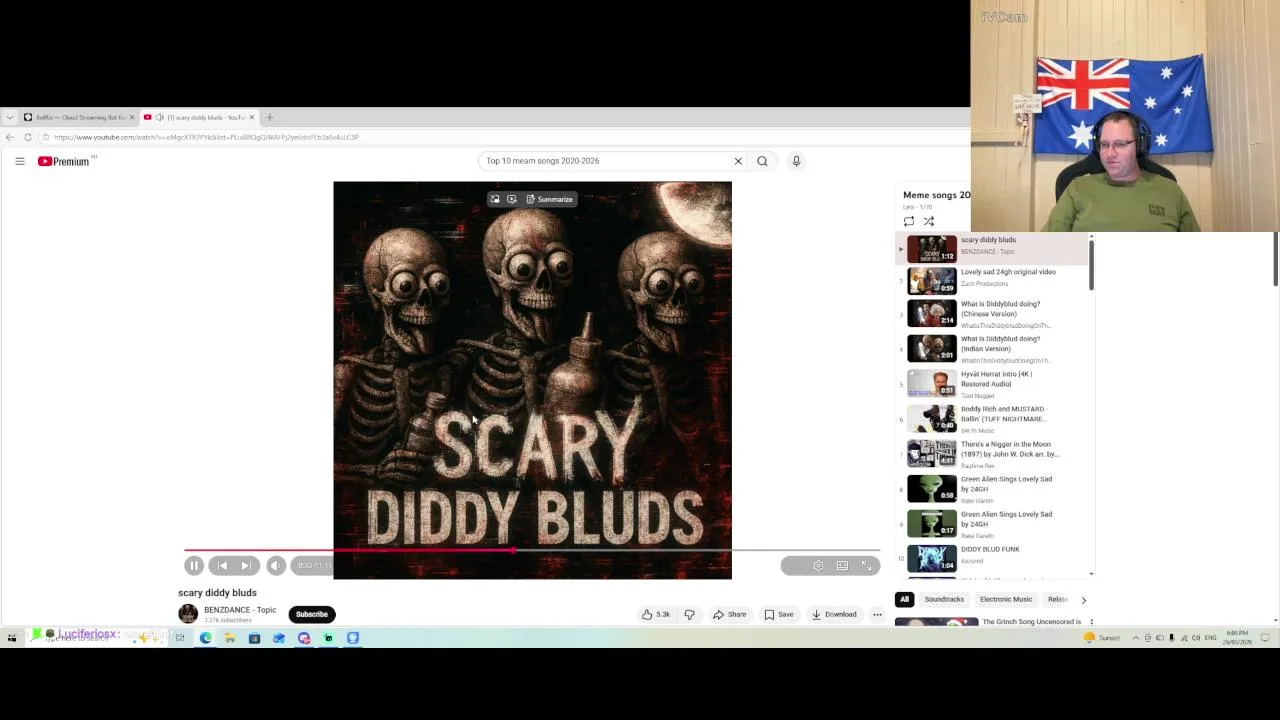The height and width of the screenshot is (720, 1280).
Task: Click the page vertical scrollbar
Action: [x=1275, y=258]
